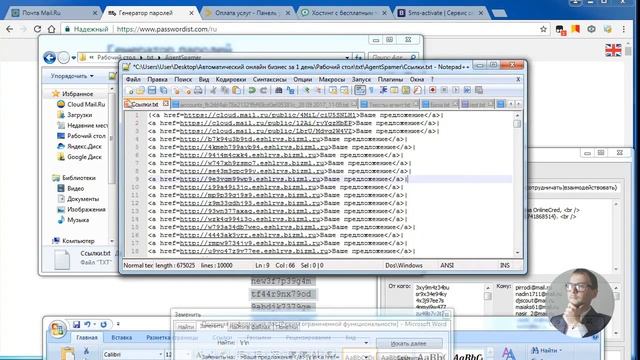Open the Кодировки menu in Notepad++

[x=231, y=79]
